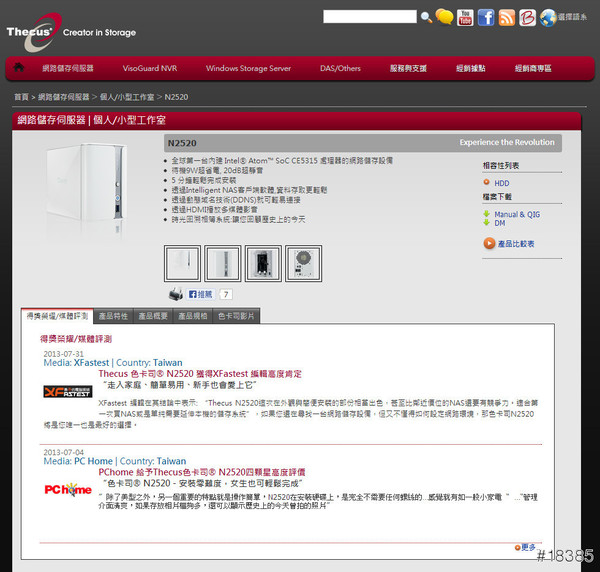This screenshot has height=572, width=600.
Task: Click the date 2013-07-04
Action: pyautogui.click(x=63, y=452)
